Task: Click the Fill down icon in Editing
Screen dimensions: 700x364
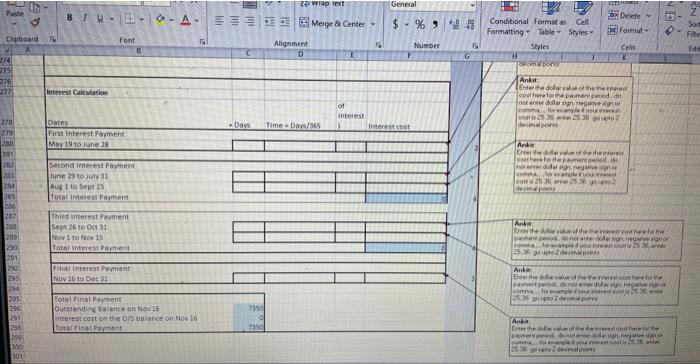Action: [x=672, y=16]
